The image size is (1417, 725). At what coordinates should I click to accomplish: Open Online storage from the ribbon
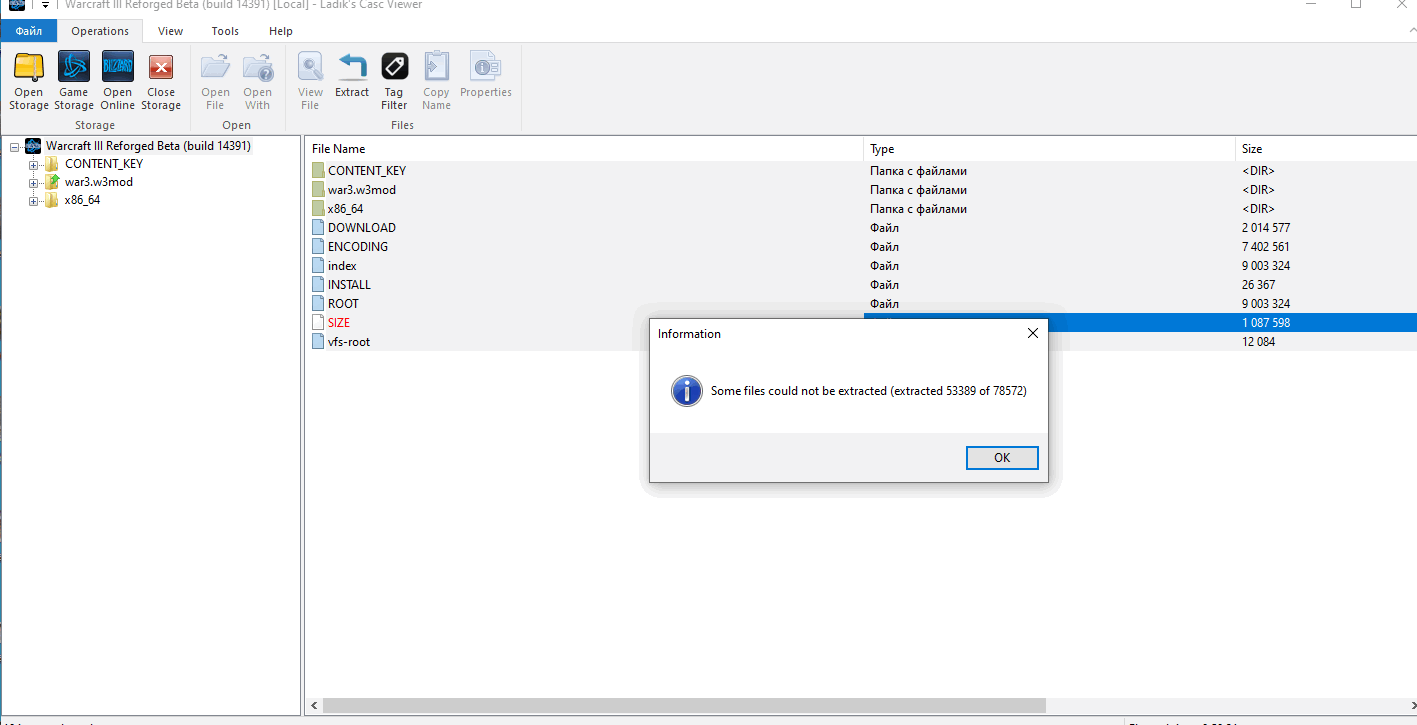point(117,81)
